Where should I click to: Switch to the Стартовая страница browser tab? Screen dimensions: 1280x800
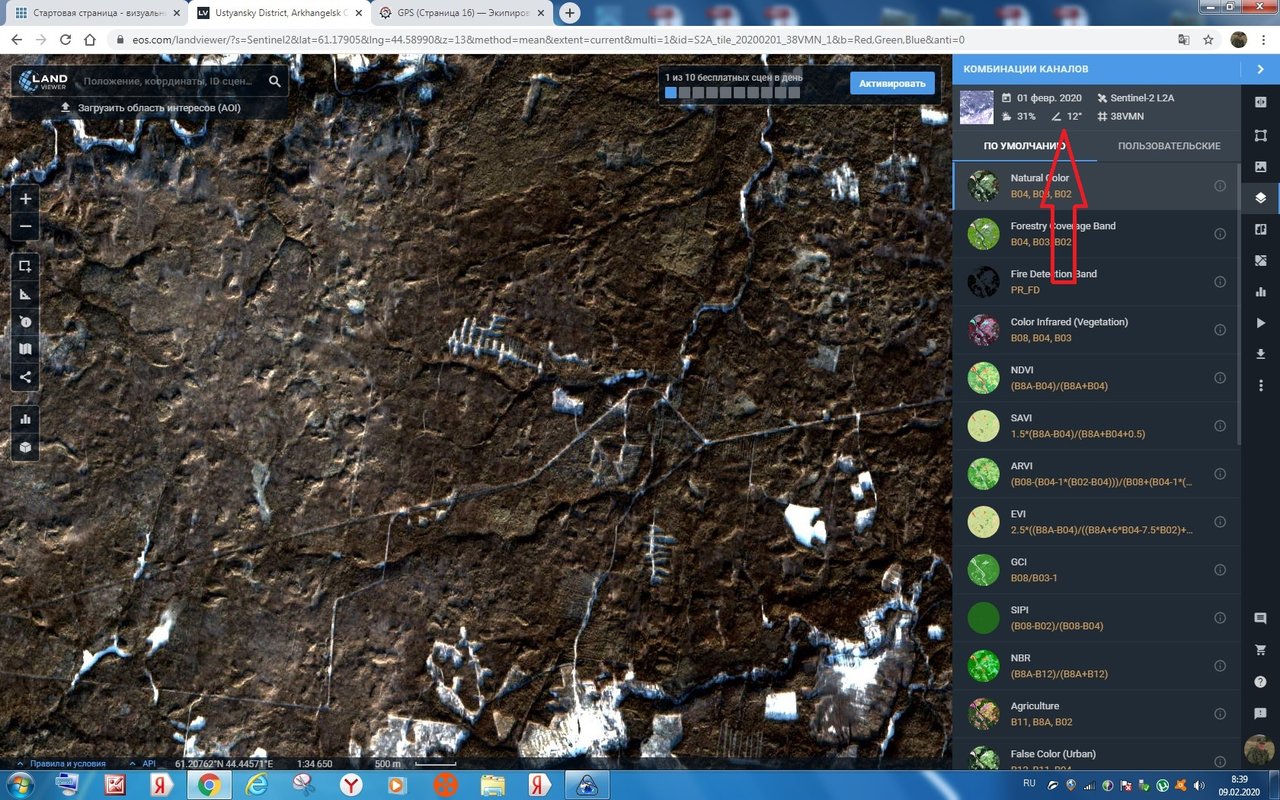pos(96,13)
